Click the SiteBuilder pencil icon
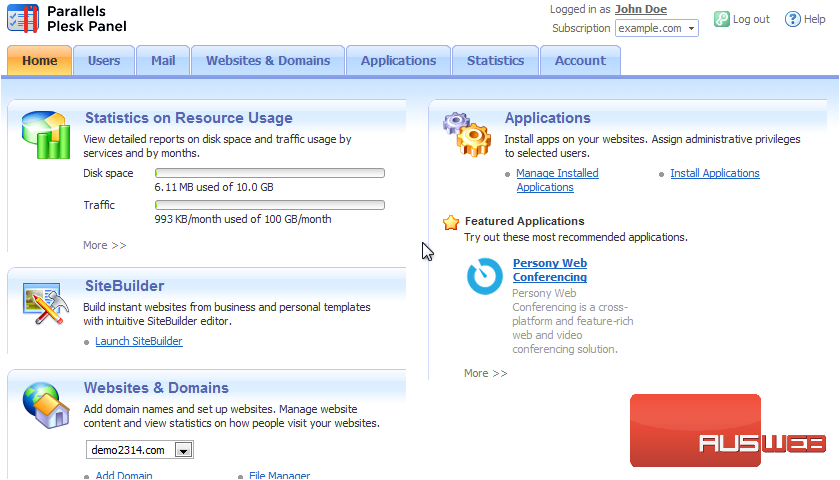The width and height of the screenshot is (840, 480). (x=45, y=302)
